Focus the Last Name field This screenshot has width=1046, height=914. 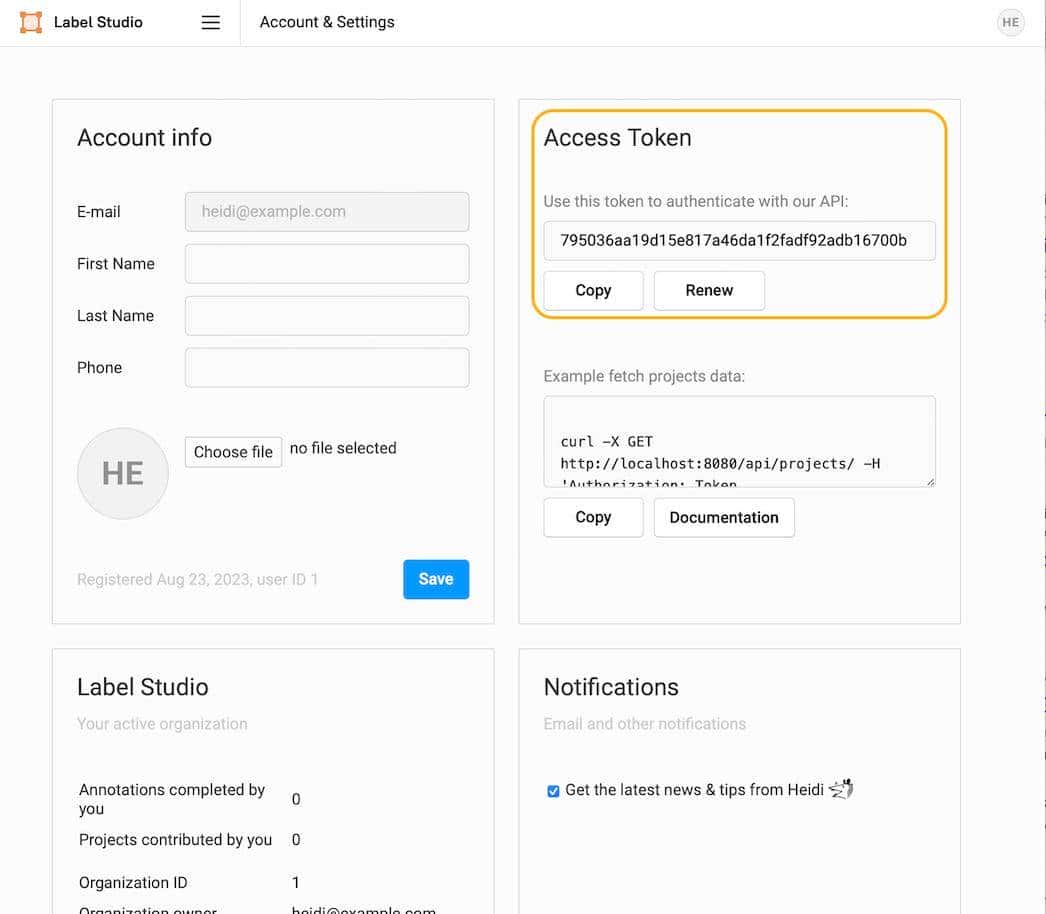[x=327, y=316]
